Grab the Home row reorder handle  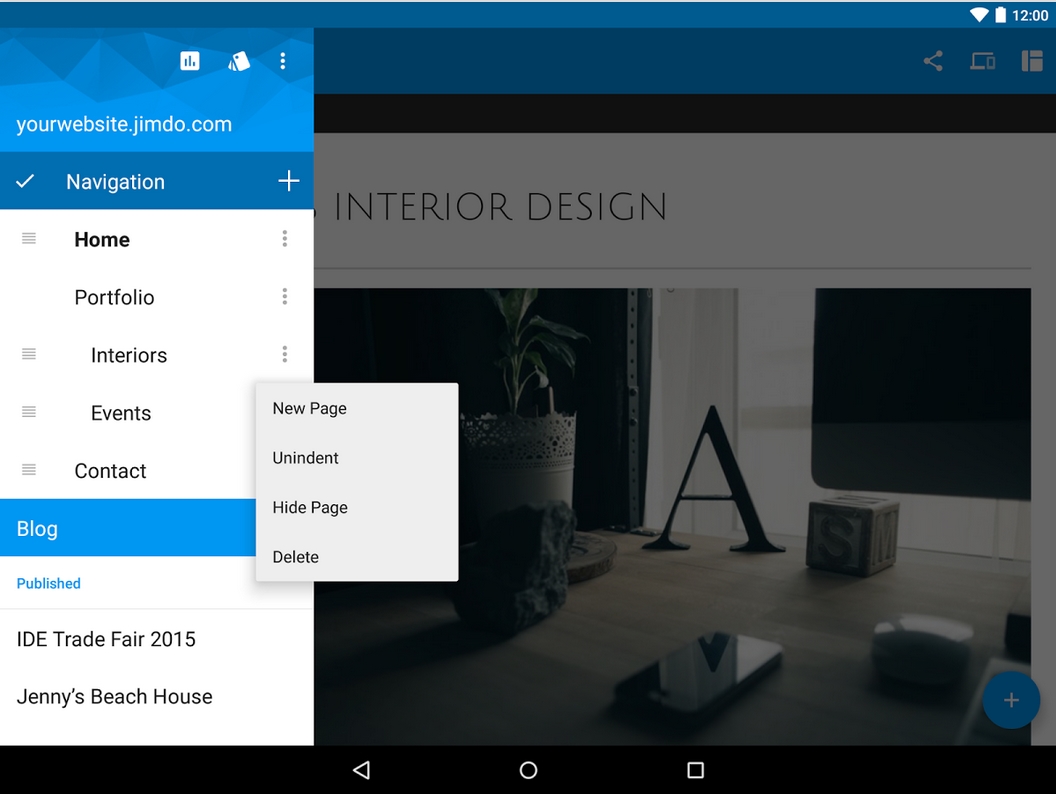point(29,238)
